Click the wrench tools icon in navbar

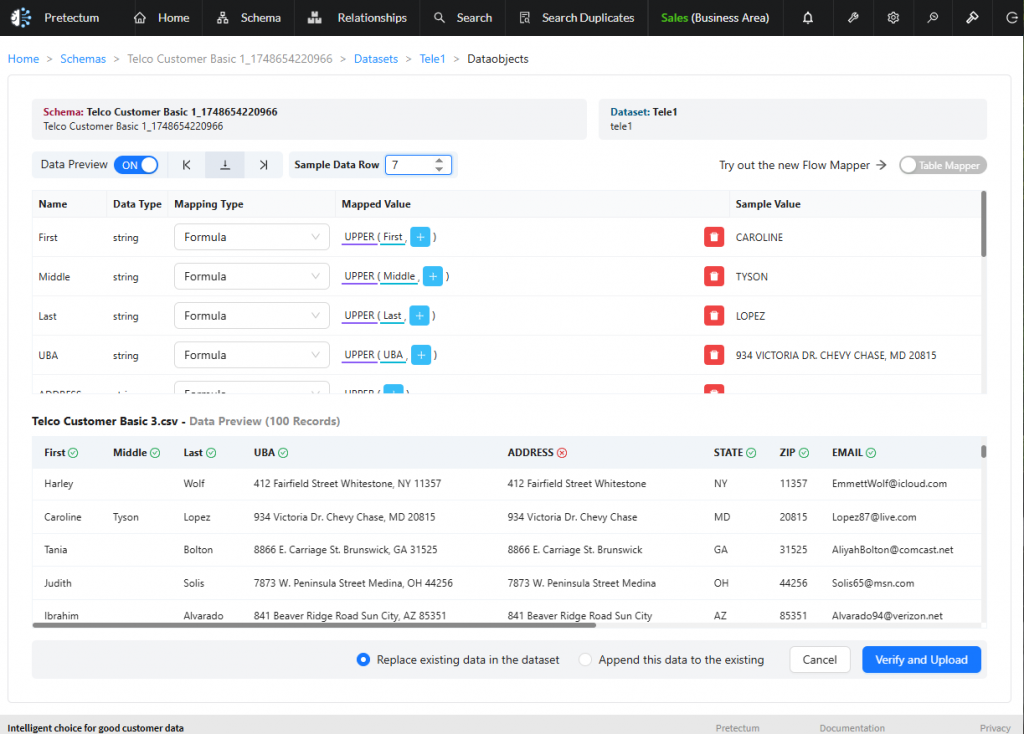pos(853,18)
